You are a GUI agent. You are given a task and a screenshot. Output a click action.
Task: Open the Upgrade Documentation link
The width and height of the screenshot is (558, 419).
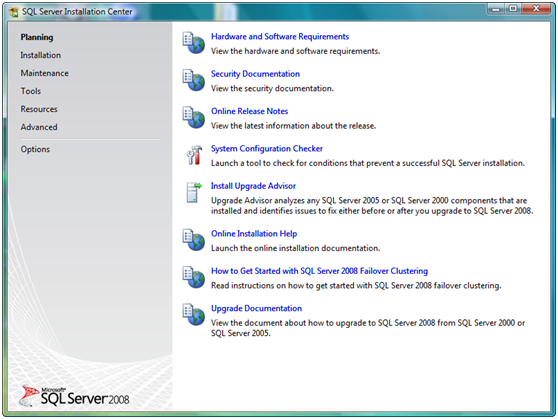[256, 309]
